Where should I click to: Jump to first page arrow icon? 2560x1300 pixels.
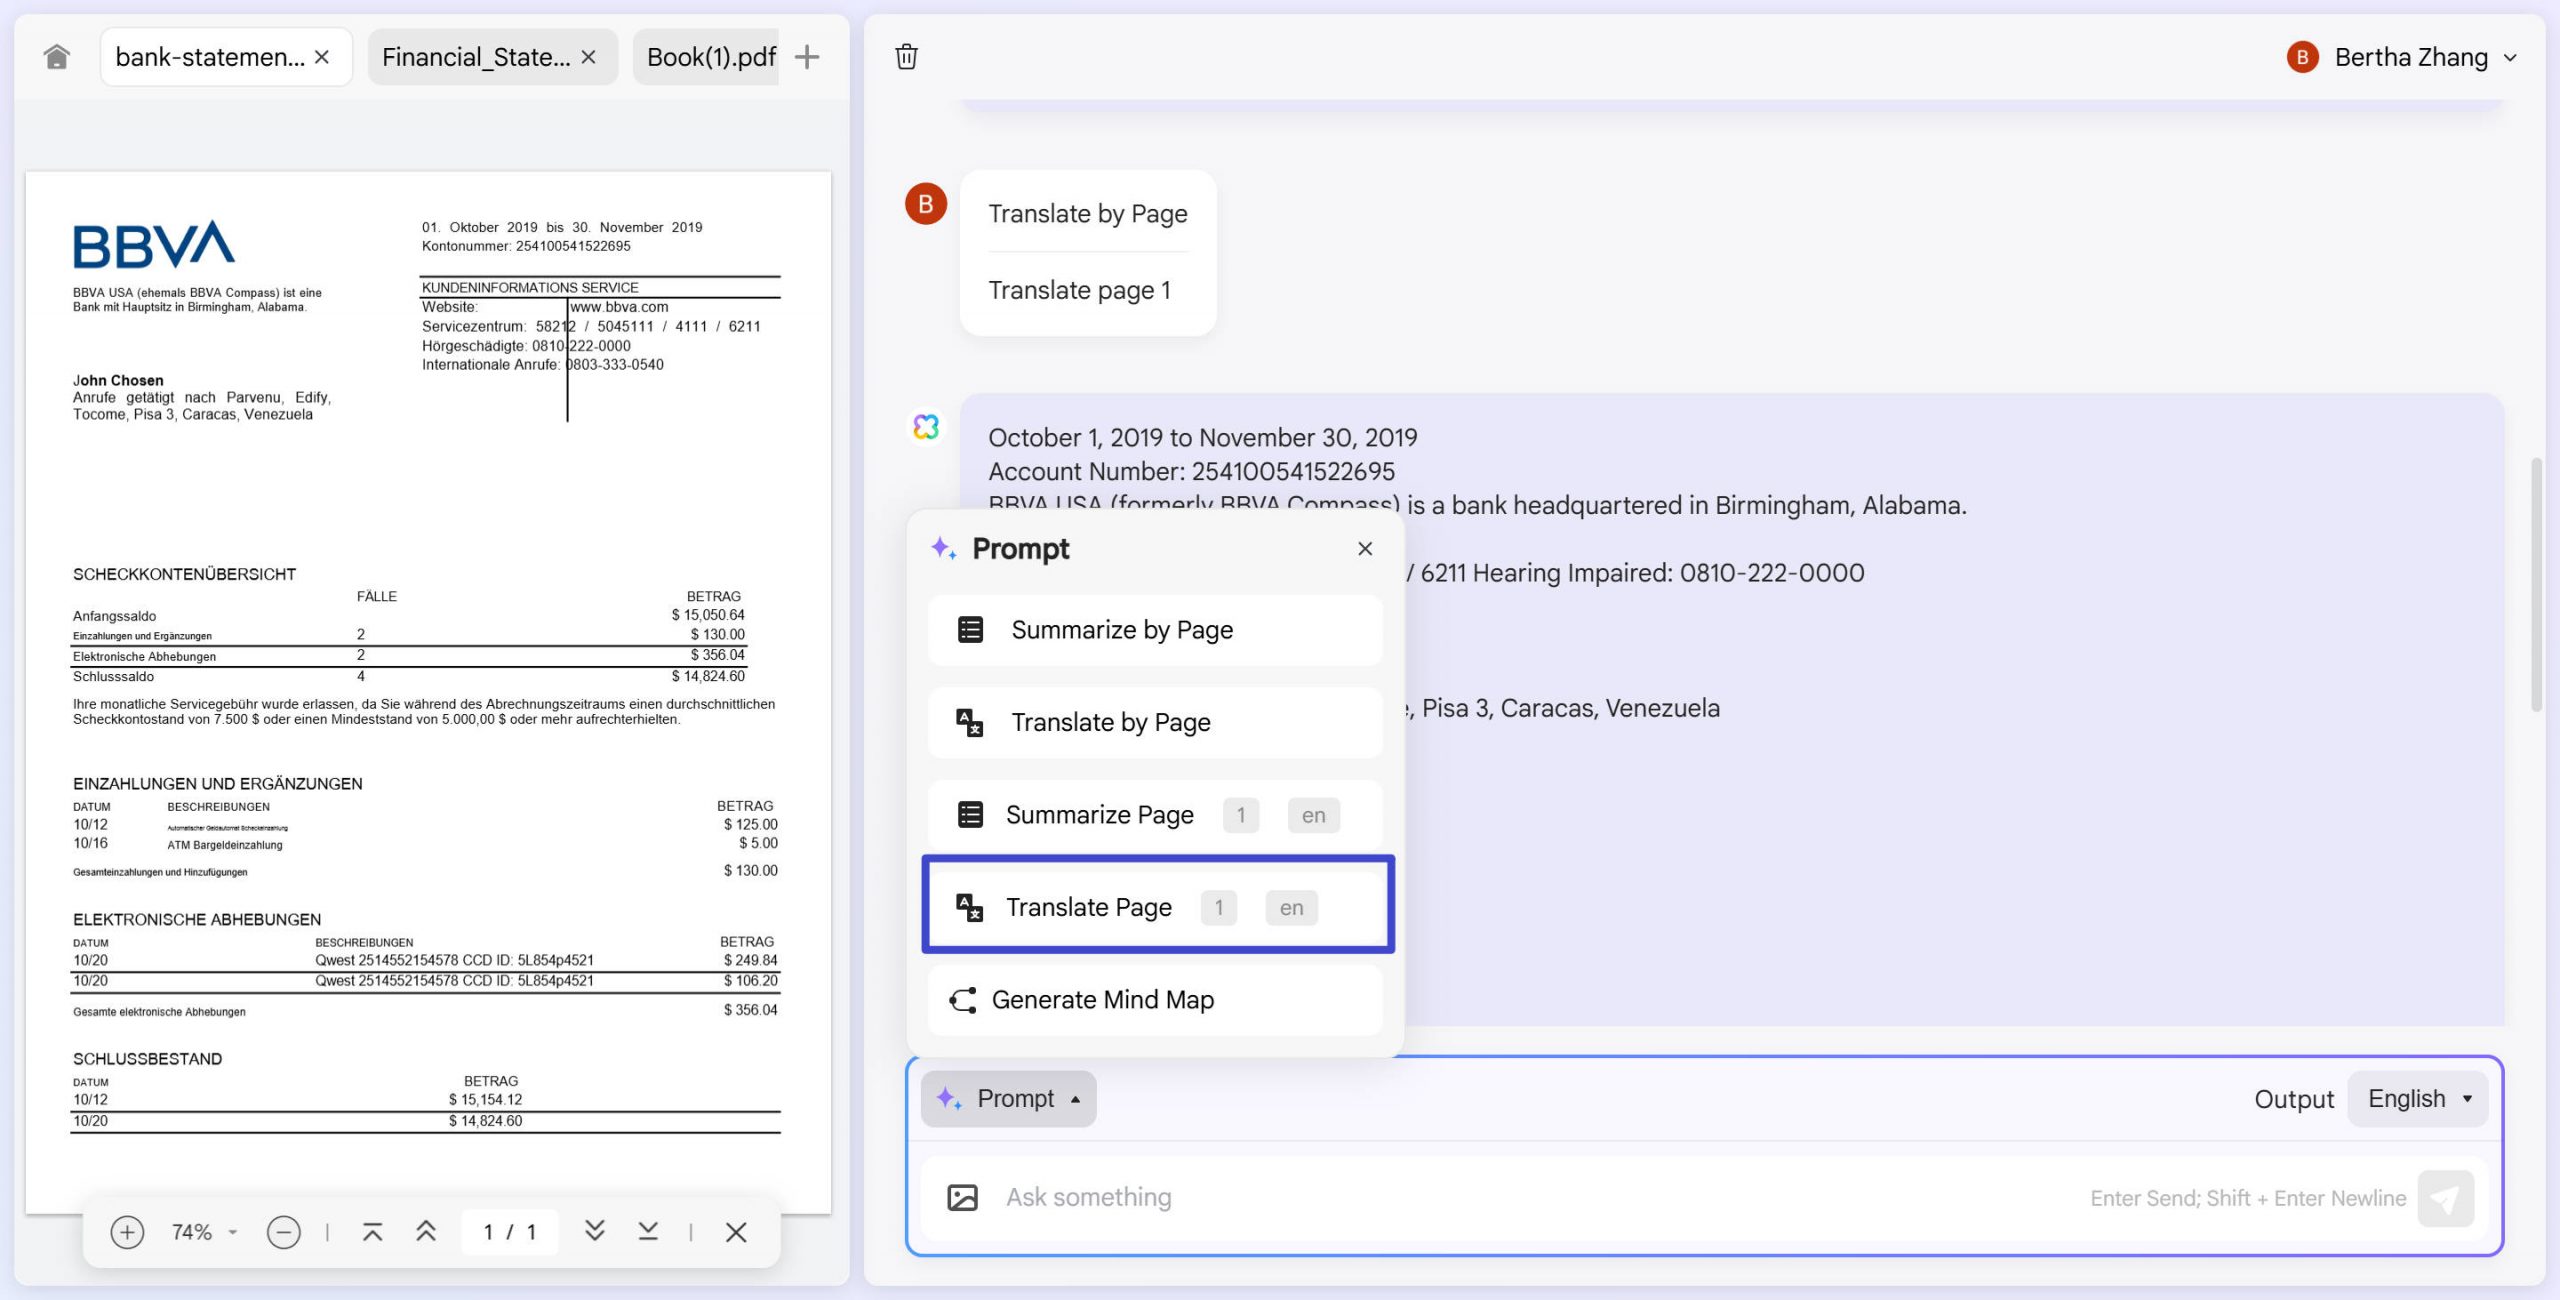372,1232
